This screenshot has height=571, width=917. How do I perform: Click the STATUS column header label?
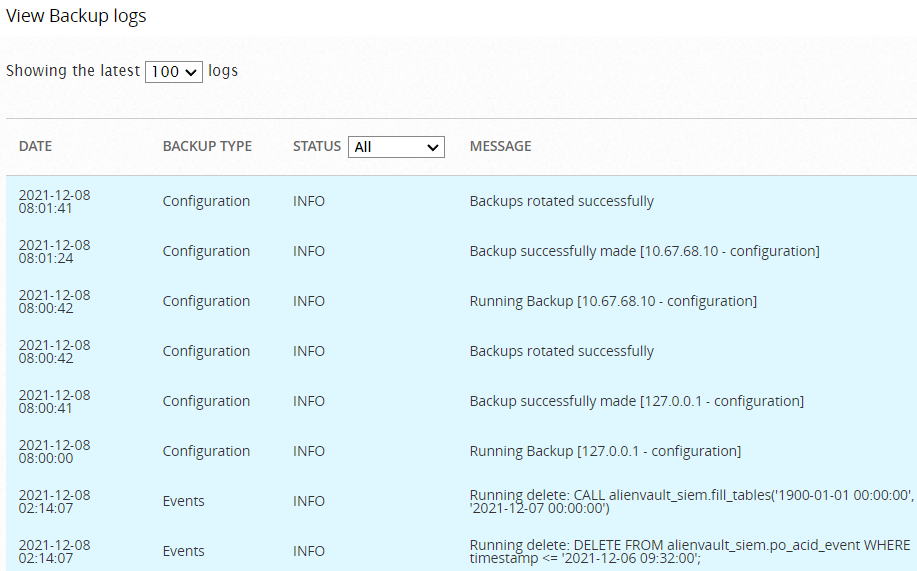316,147
